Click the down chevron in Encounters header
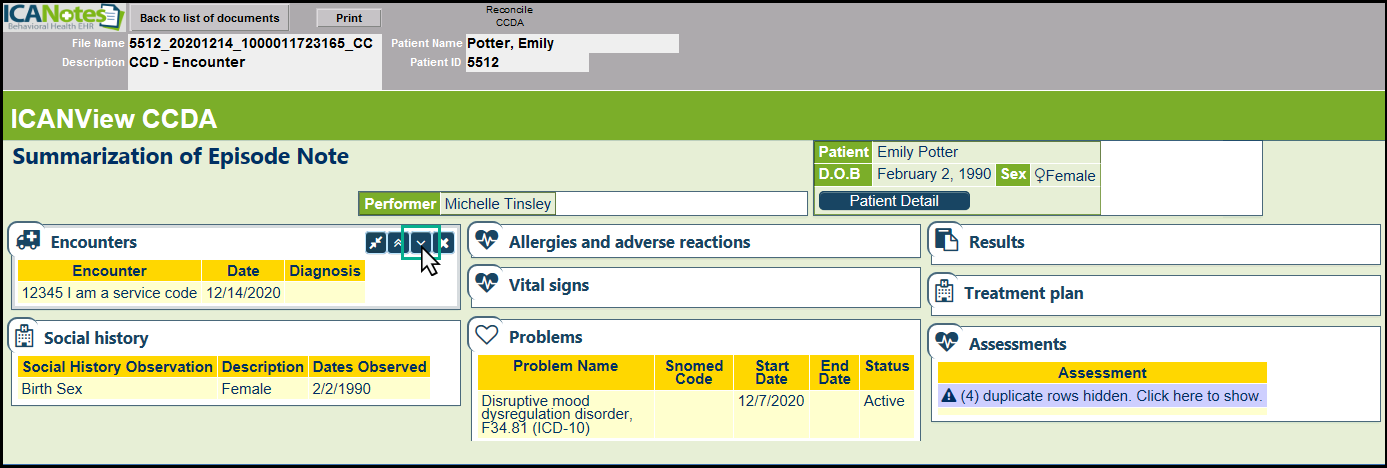Image resolution: width=1387 pixels, height=468 pixels. [x=422, y=243]
